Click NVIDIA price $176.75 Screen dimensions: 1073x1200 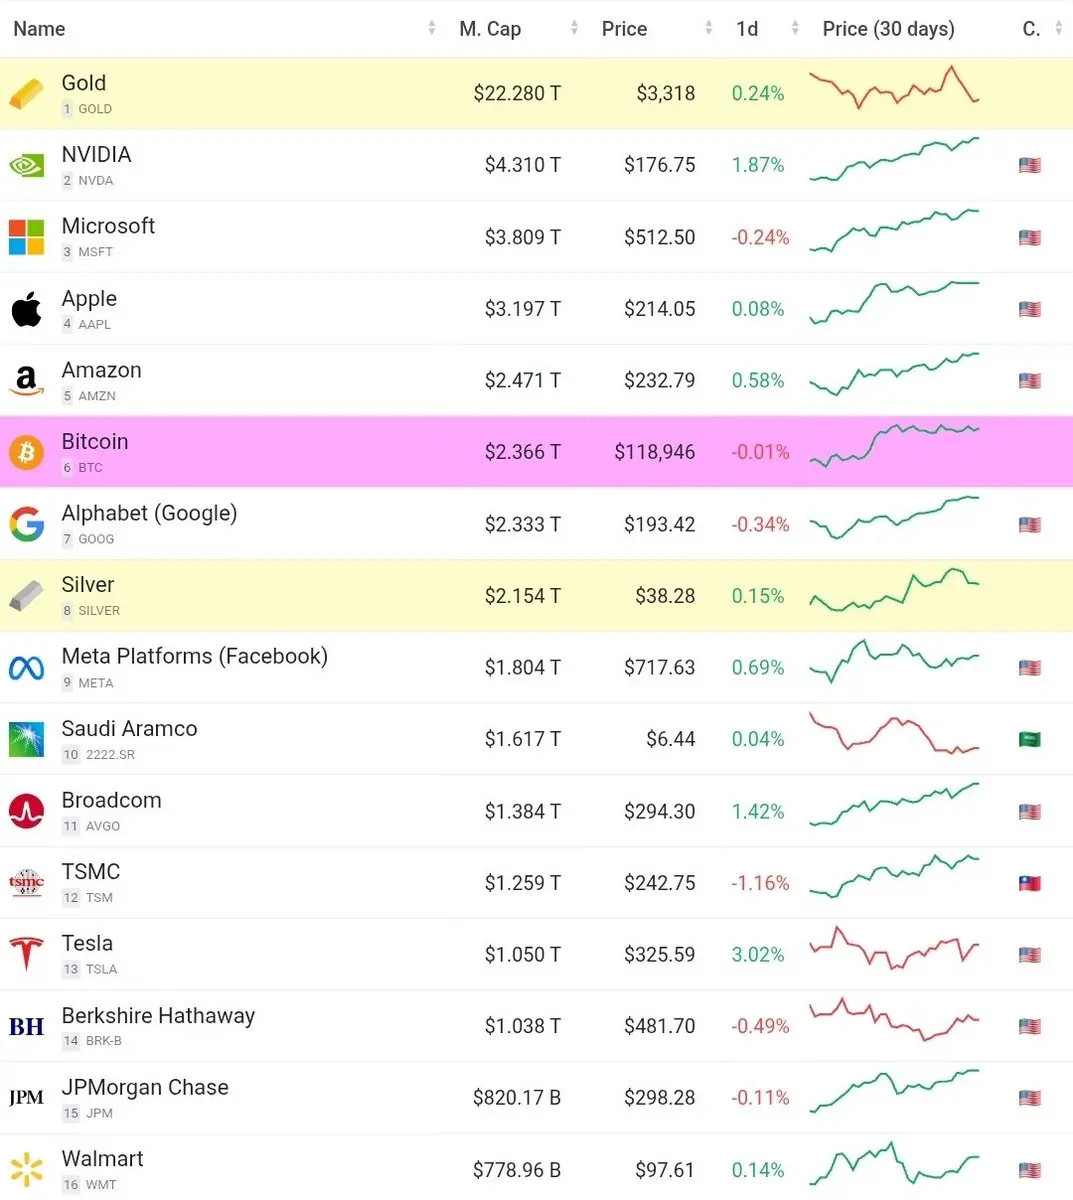click(x=659, y=165)
